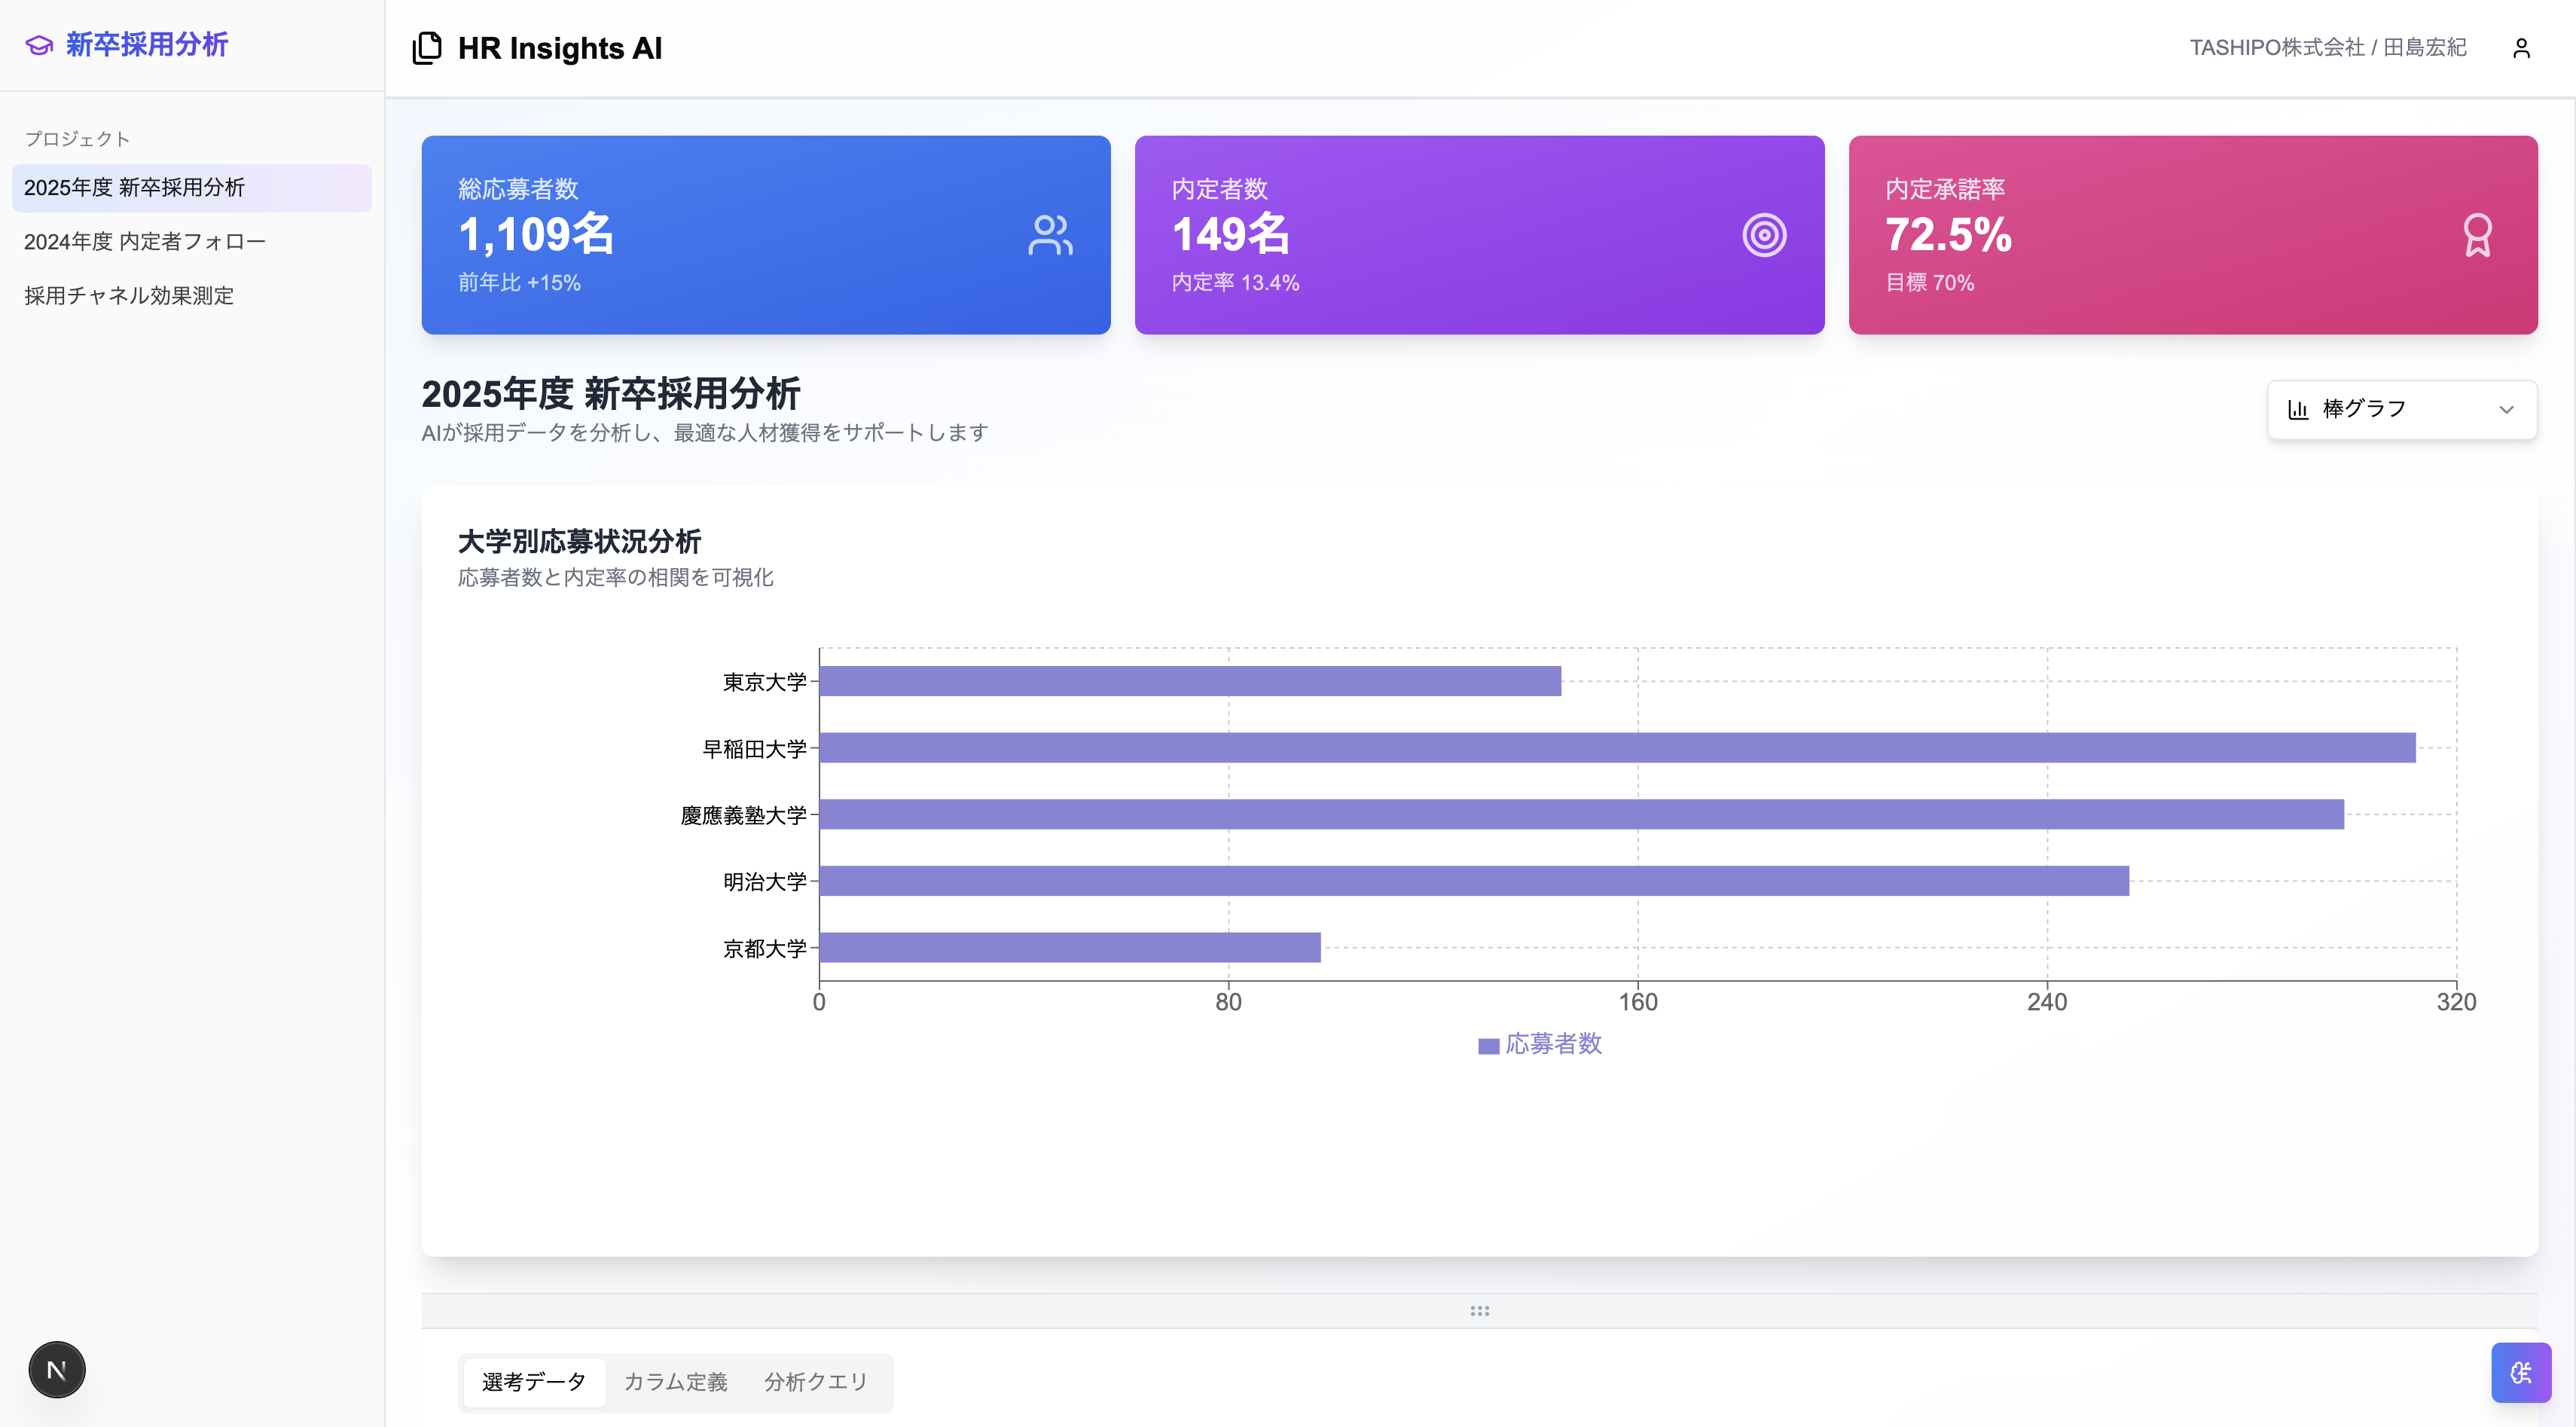Open the 棒グラフ chart type dropdown
This screenshot has height=1427, width=2576.
pyautogui.click(x=2400, y=409)
